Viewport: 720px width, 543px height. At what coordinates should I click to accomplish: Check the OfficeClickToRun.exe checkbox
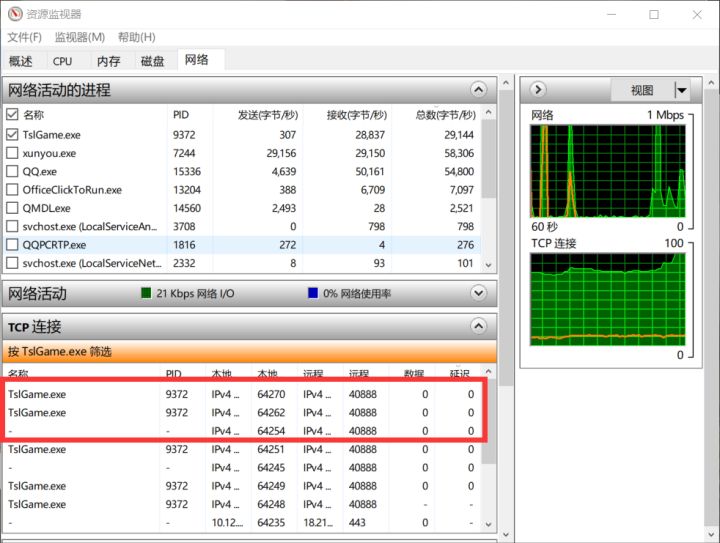12,190
